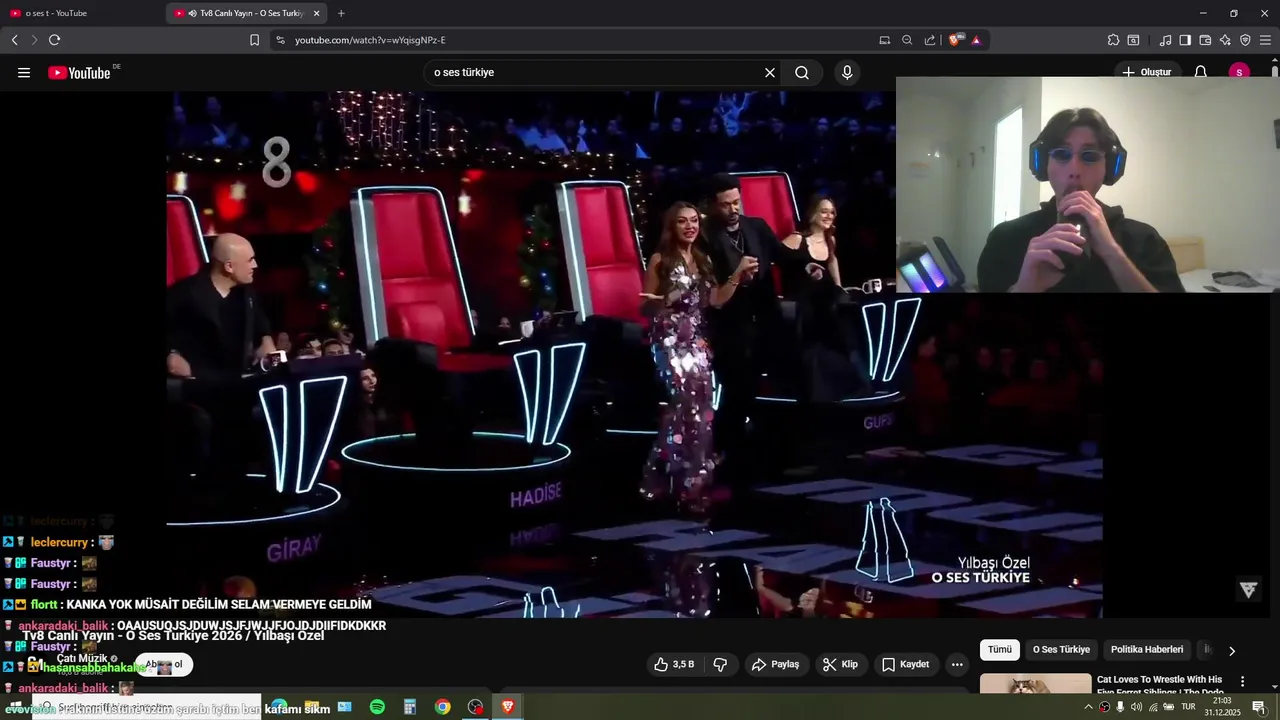This screenshot has height=720, width=1280.
Task: Click the address bar URL
Action: 370,40
